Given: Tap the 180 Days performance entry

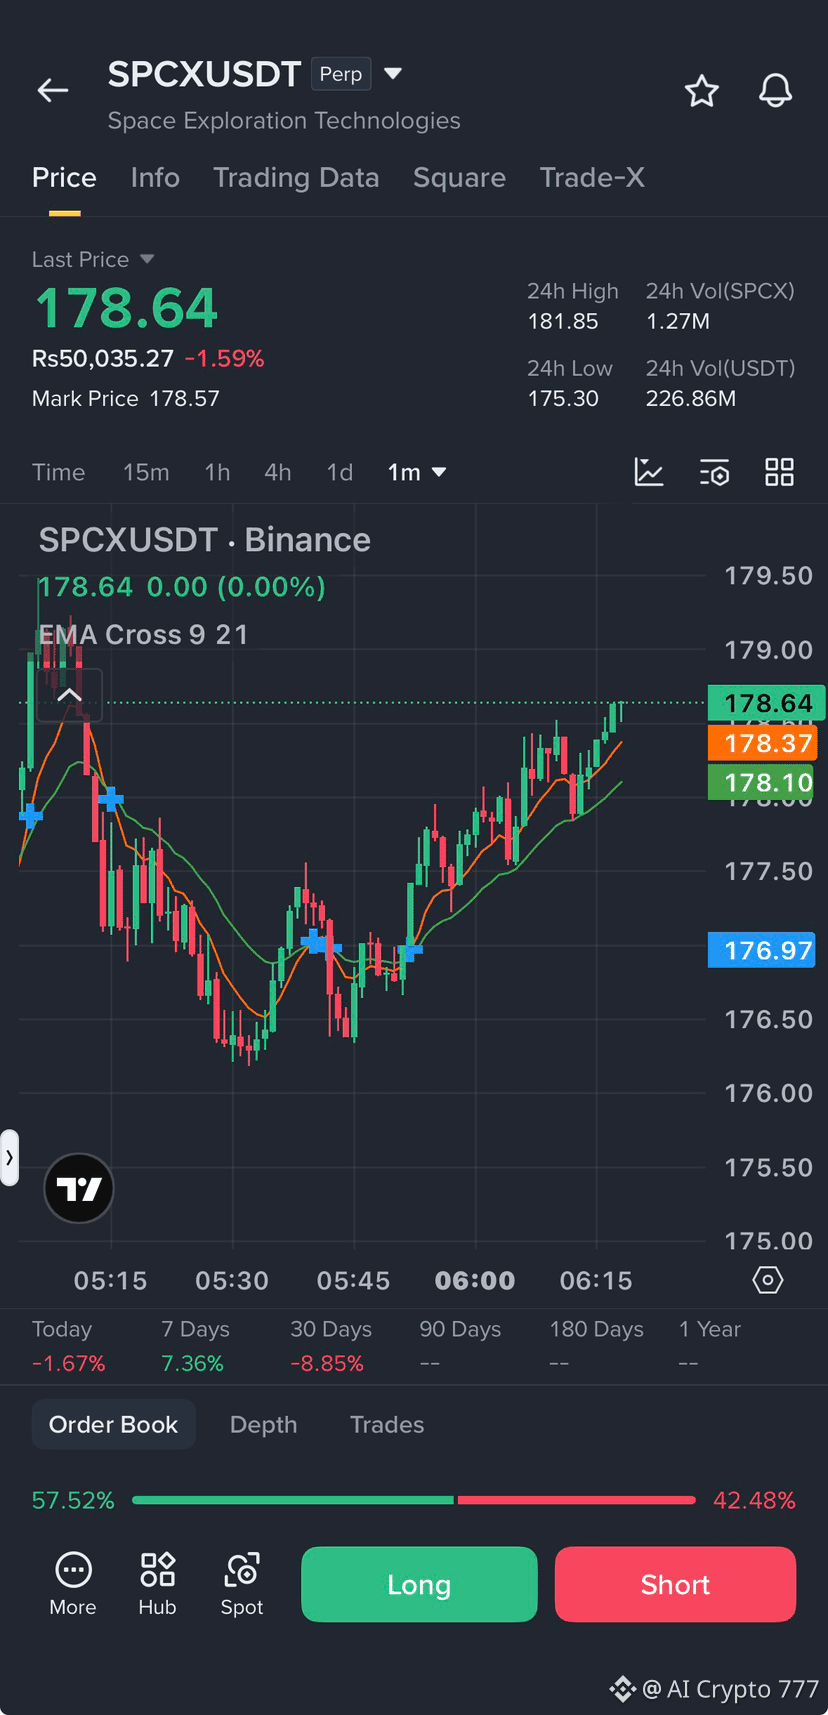Looking at the screenshot, I should click(x=596, y=1346).
